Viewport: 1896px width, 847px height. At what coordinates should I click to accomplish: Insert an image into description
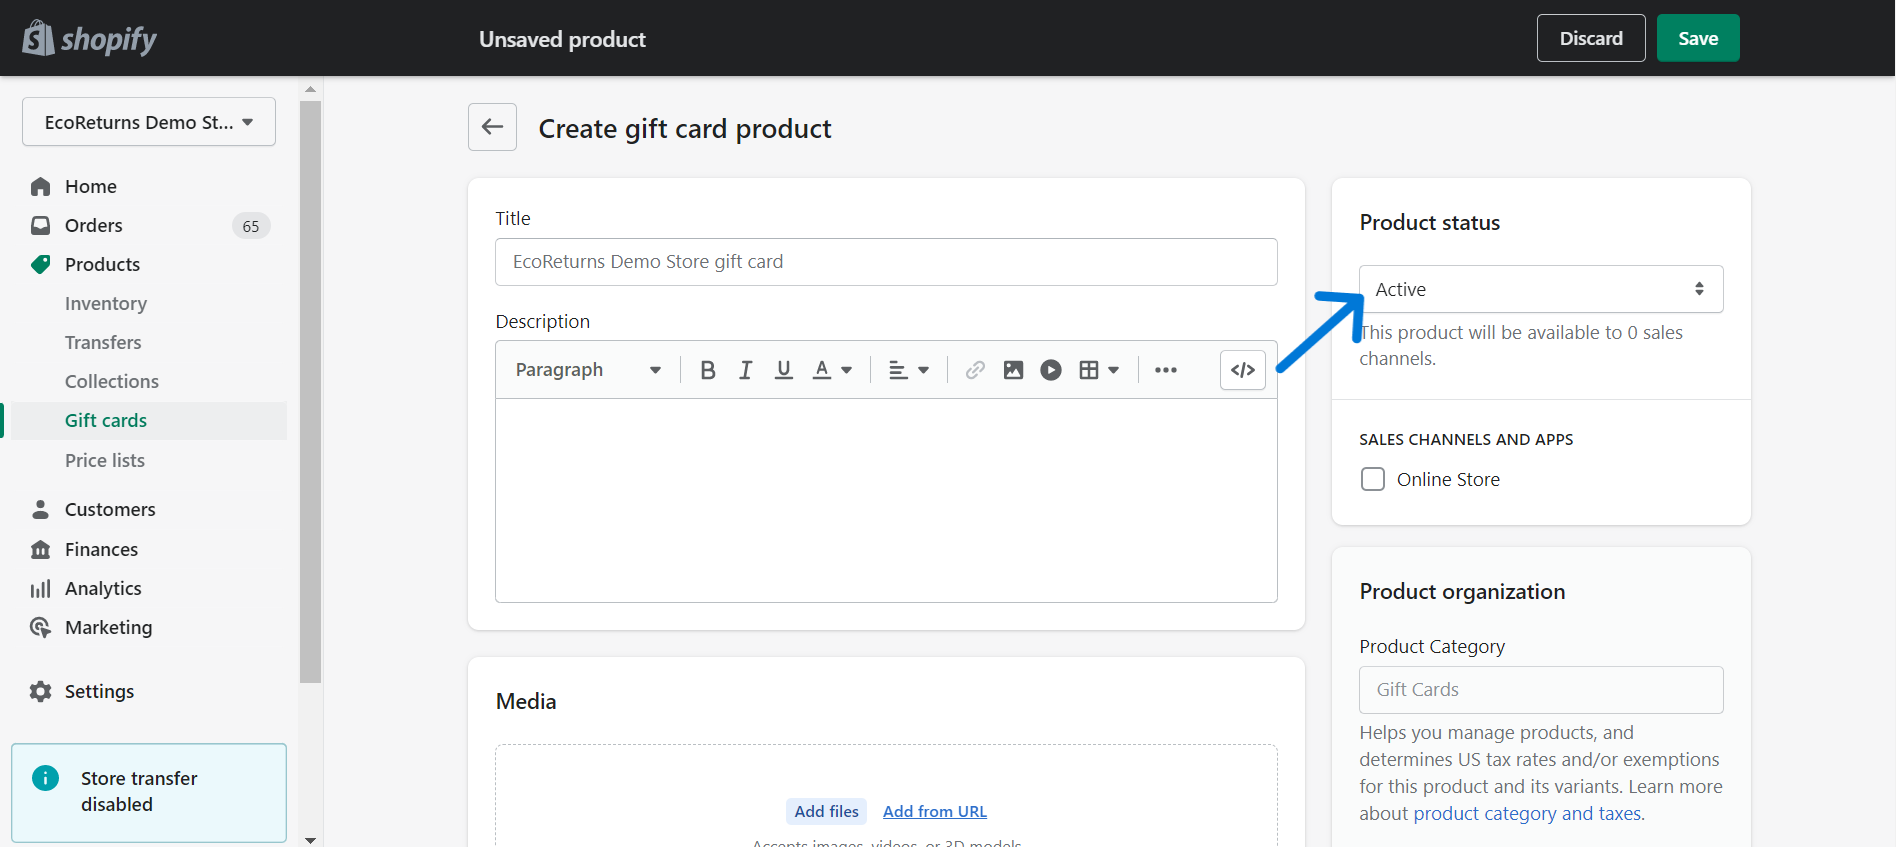[1013, 370]
